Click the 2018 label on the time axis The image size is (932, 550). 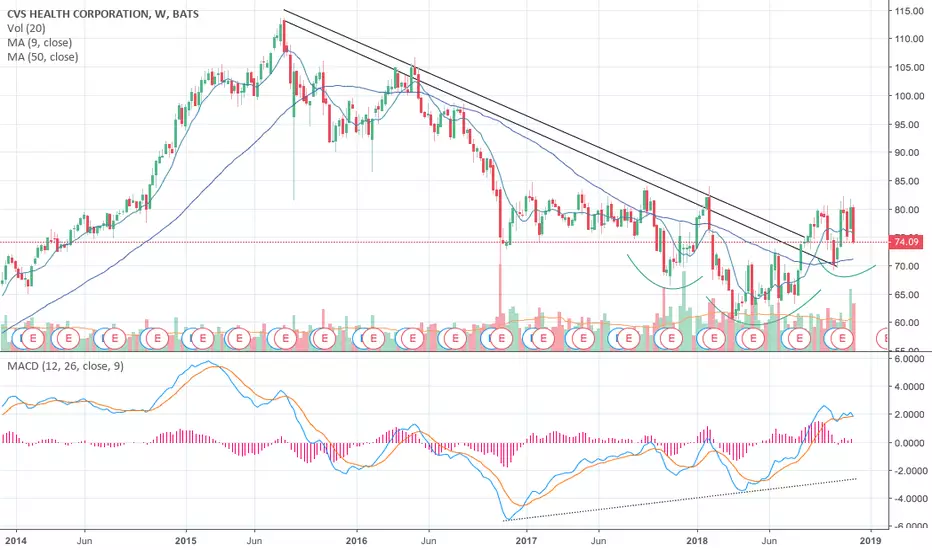(697, 540)
